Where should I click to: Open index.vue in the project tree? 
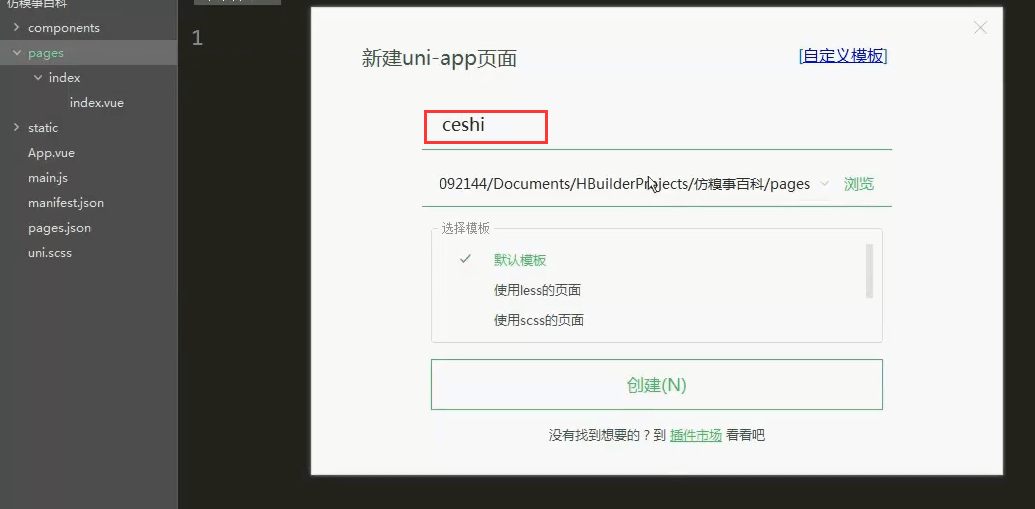(x=97, y=103)
